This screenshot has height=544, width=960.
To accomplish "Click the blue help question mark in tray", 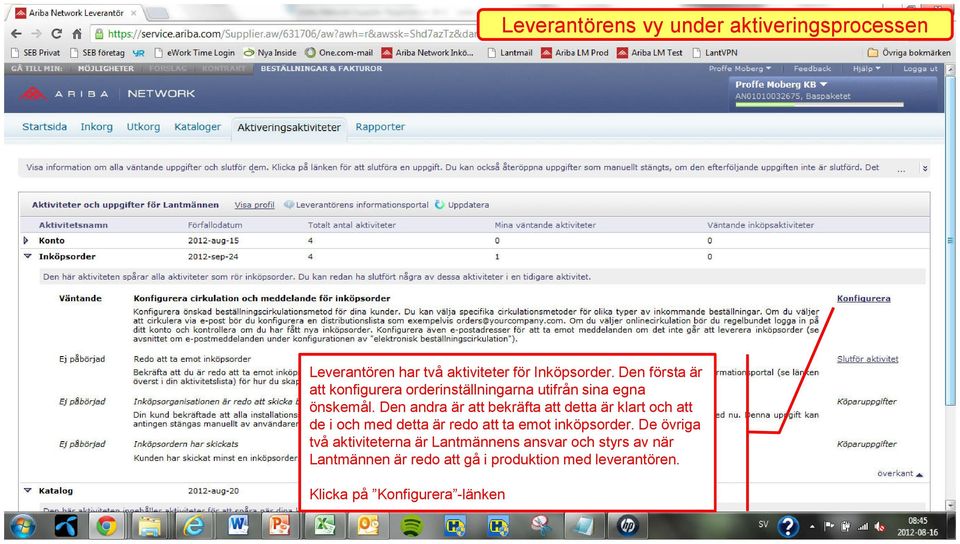I will coord(788,526).
